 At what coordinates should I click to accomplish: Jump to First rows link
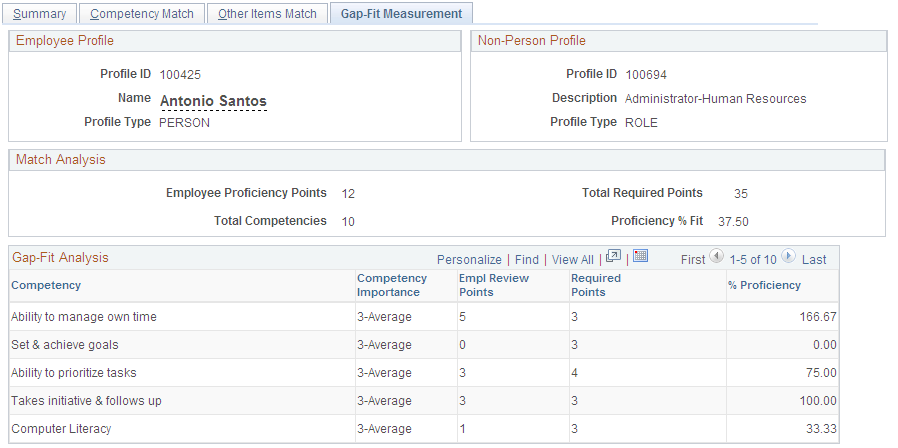pos(693,260)
